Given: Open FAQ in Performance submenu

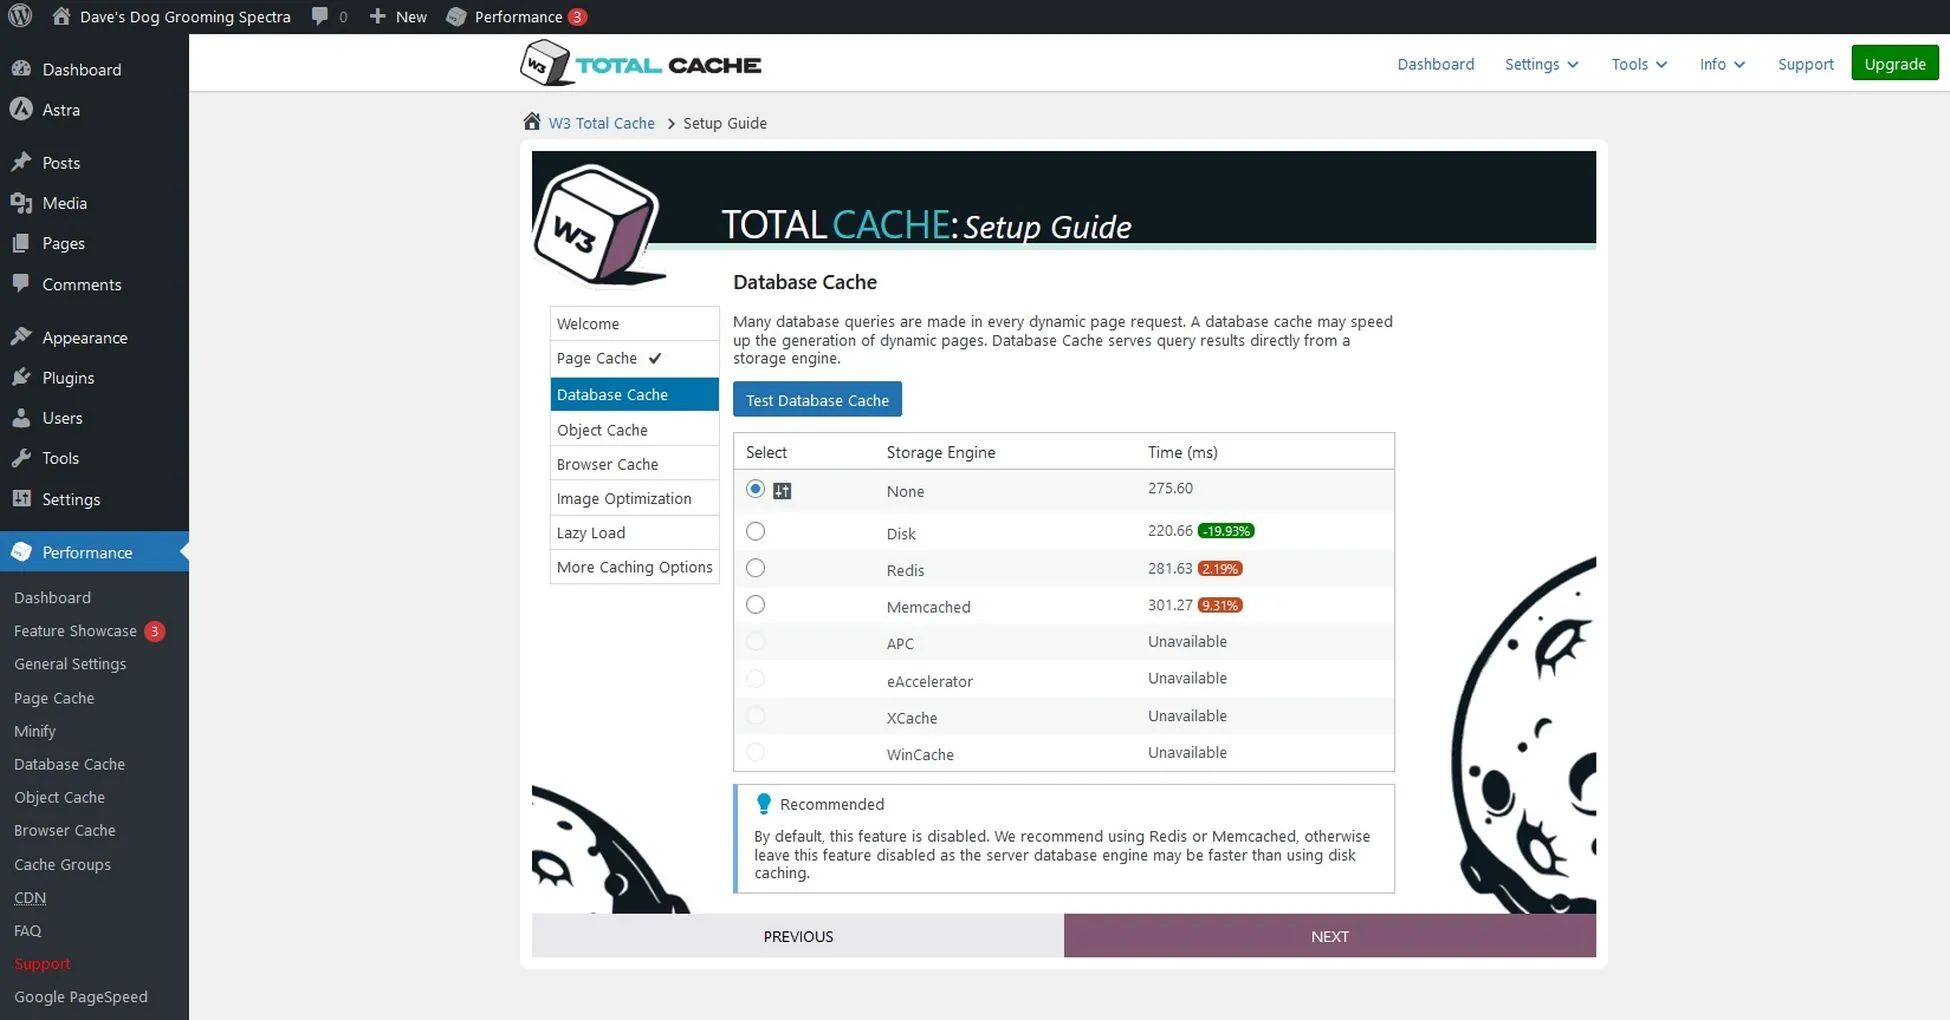Looking at the screenshot, I should [x=27, y=930].
